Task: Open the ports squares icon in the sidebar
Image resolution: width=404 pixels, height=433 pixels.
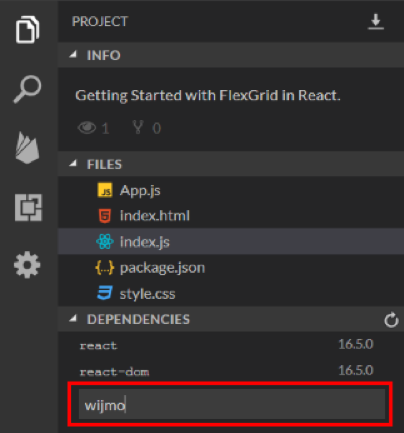Action: click(28, 207)
